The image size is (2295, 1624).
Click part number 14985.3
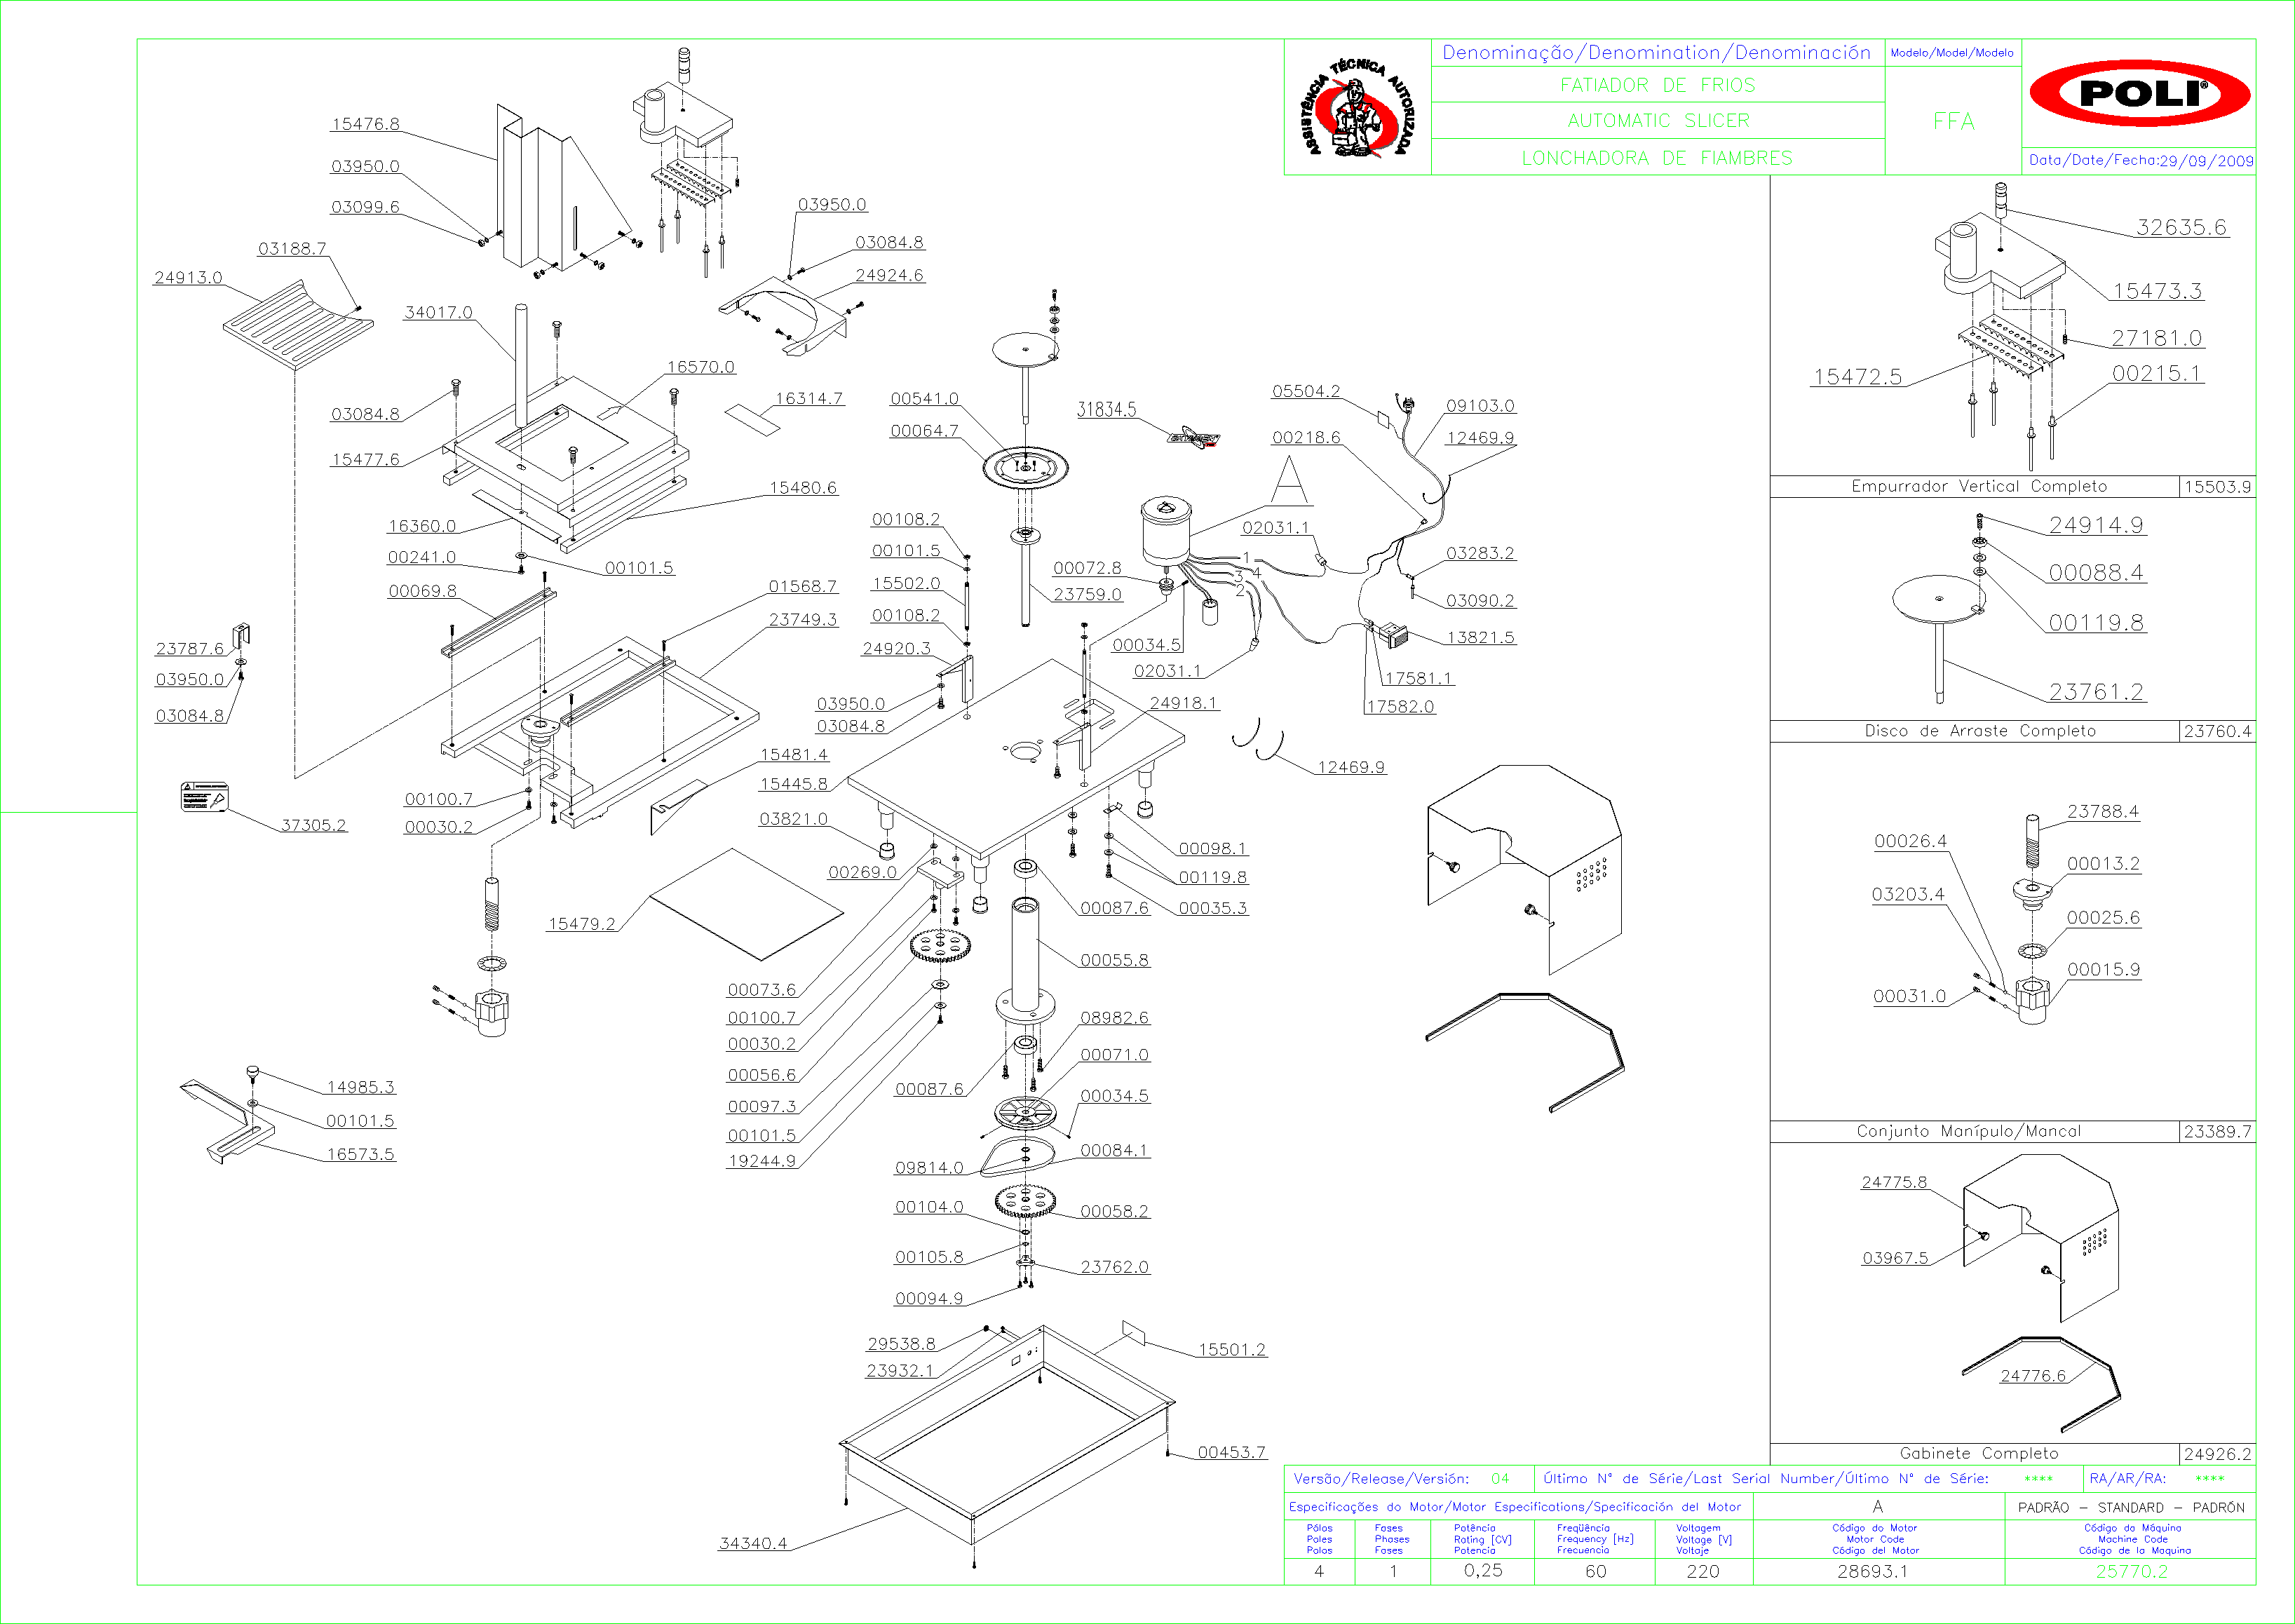(360, 1087)
